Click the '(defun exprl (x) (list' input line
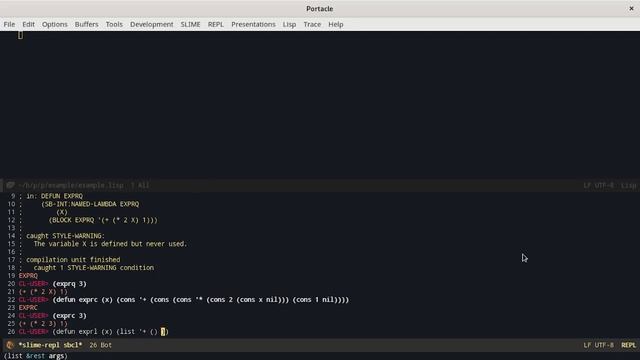 click(x=110, y=331)
